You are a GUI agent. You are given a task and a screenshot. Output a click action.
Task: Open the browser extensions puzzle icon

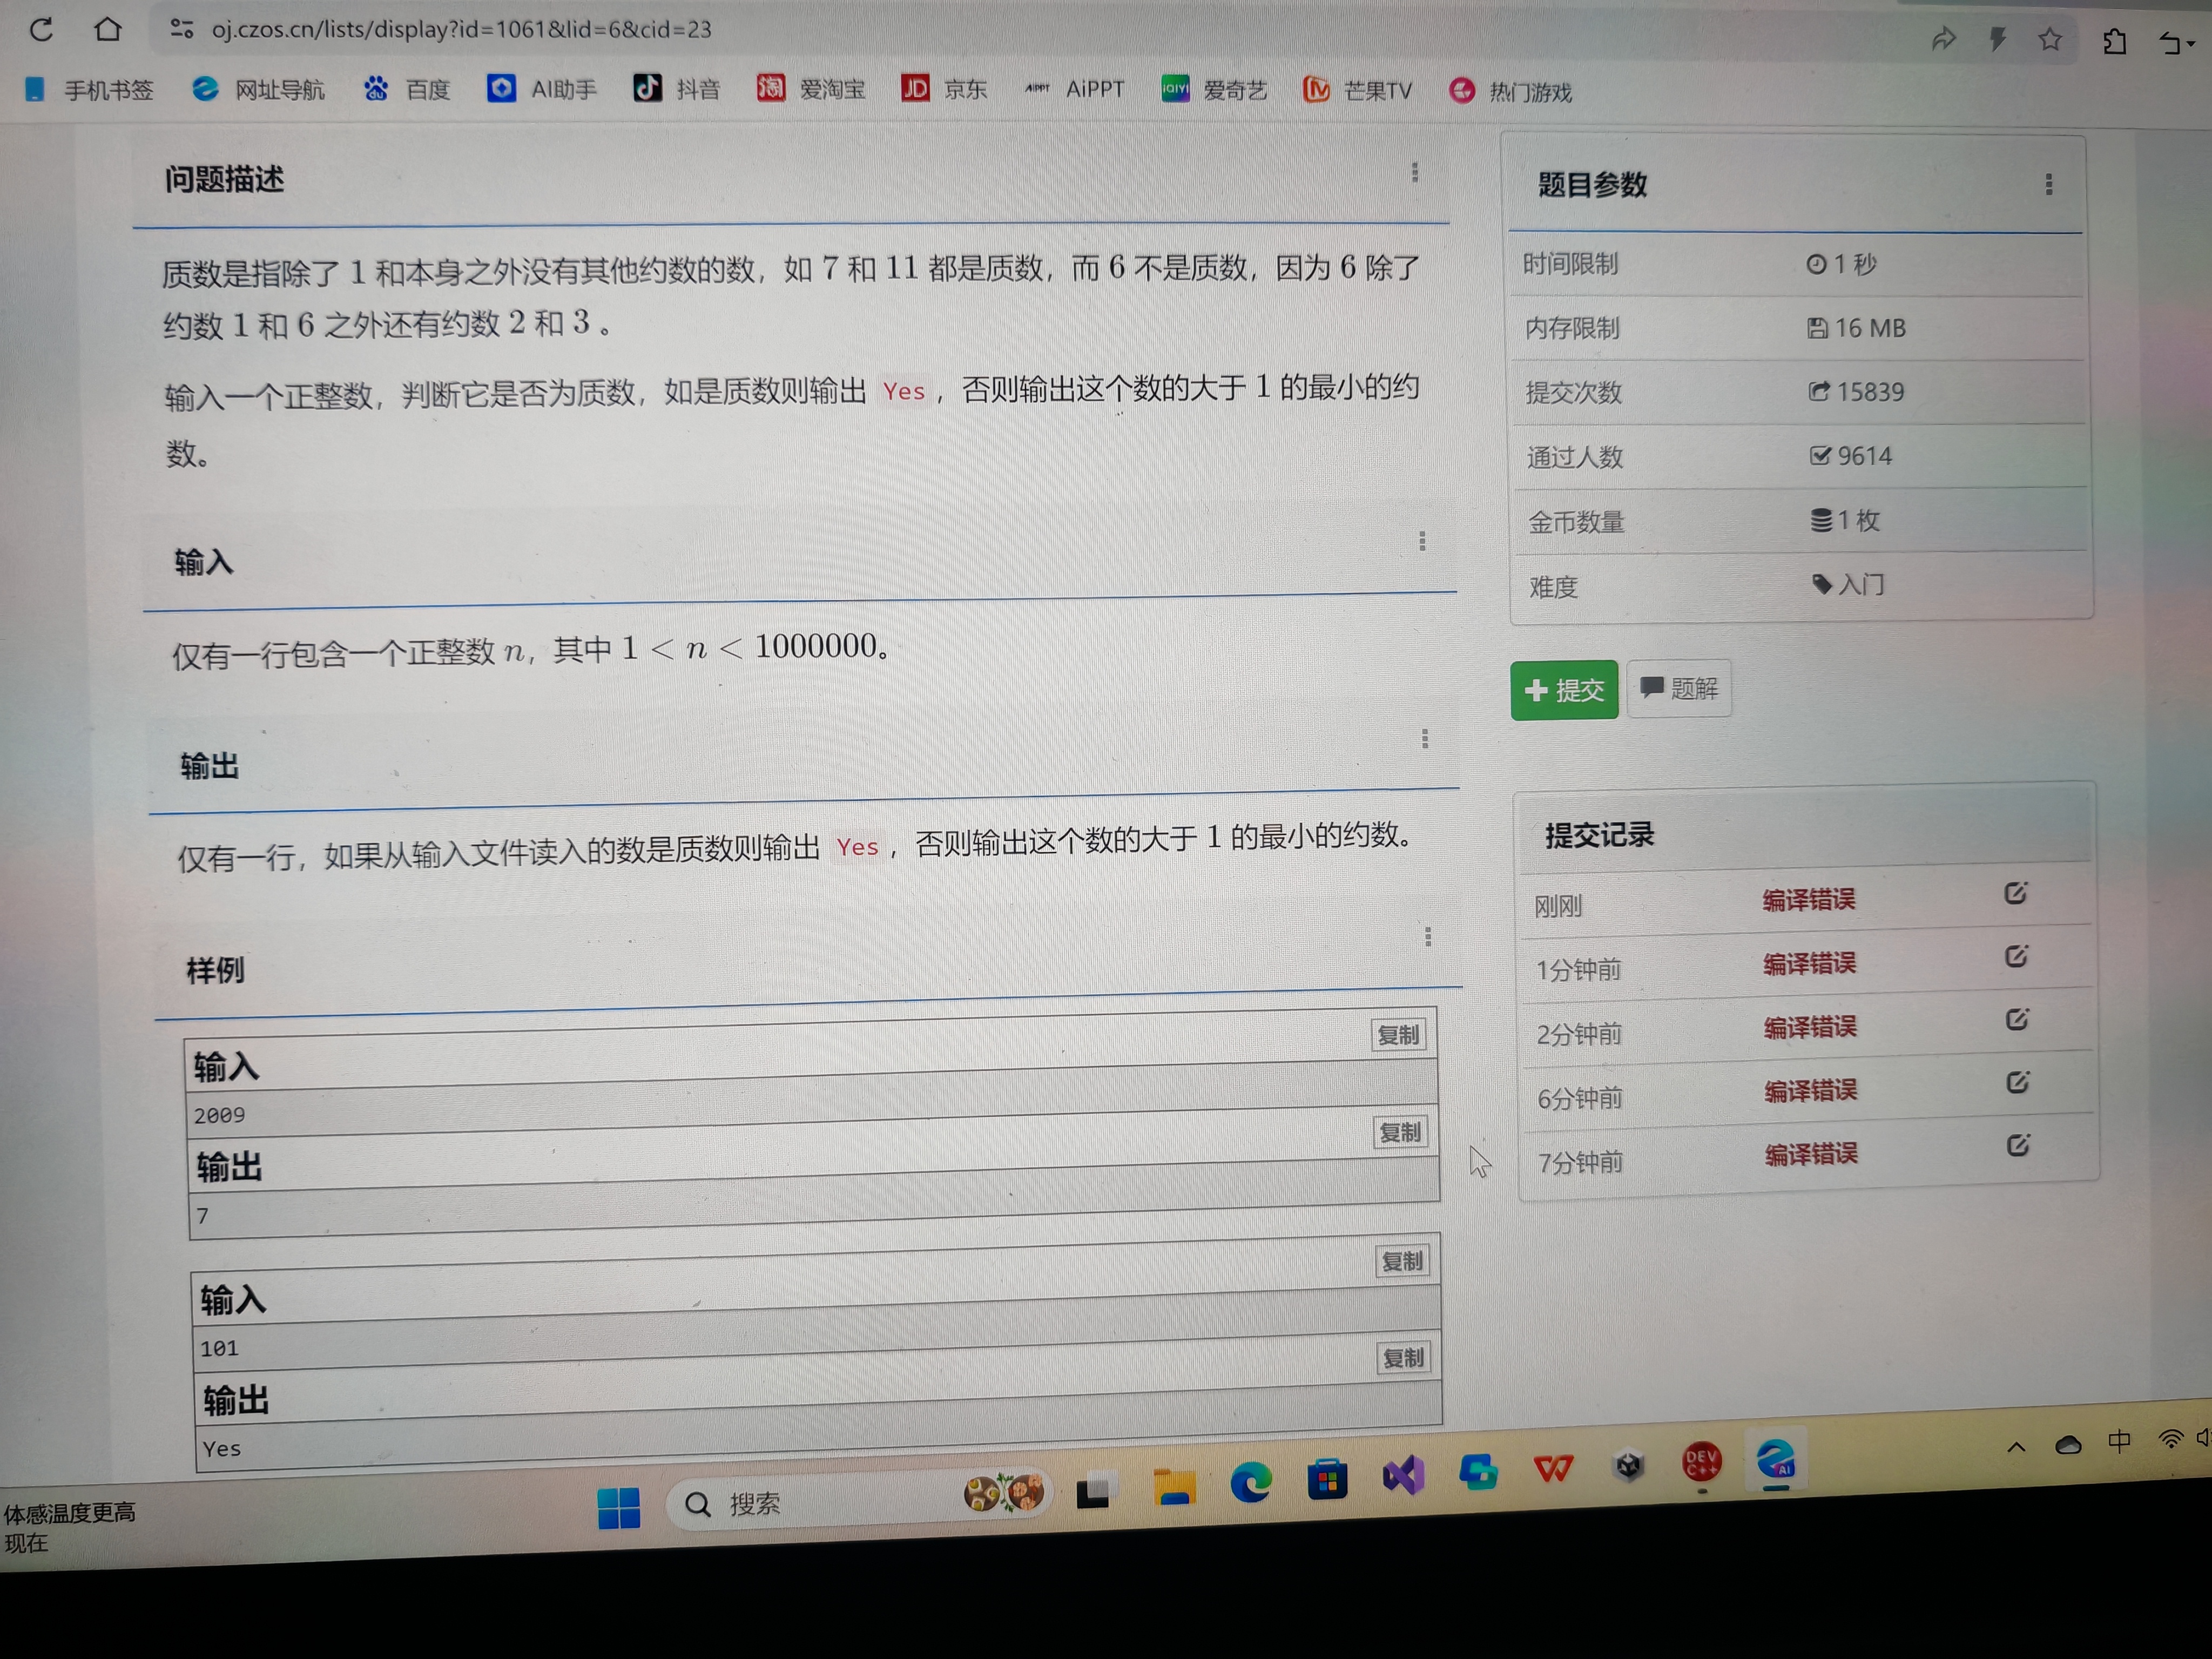click(x=2114, y=41)
